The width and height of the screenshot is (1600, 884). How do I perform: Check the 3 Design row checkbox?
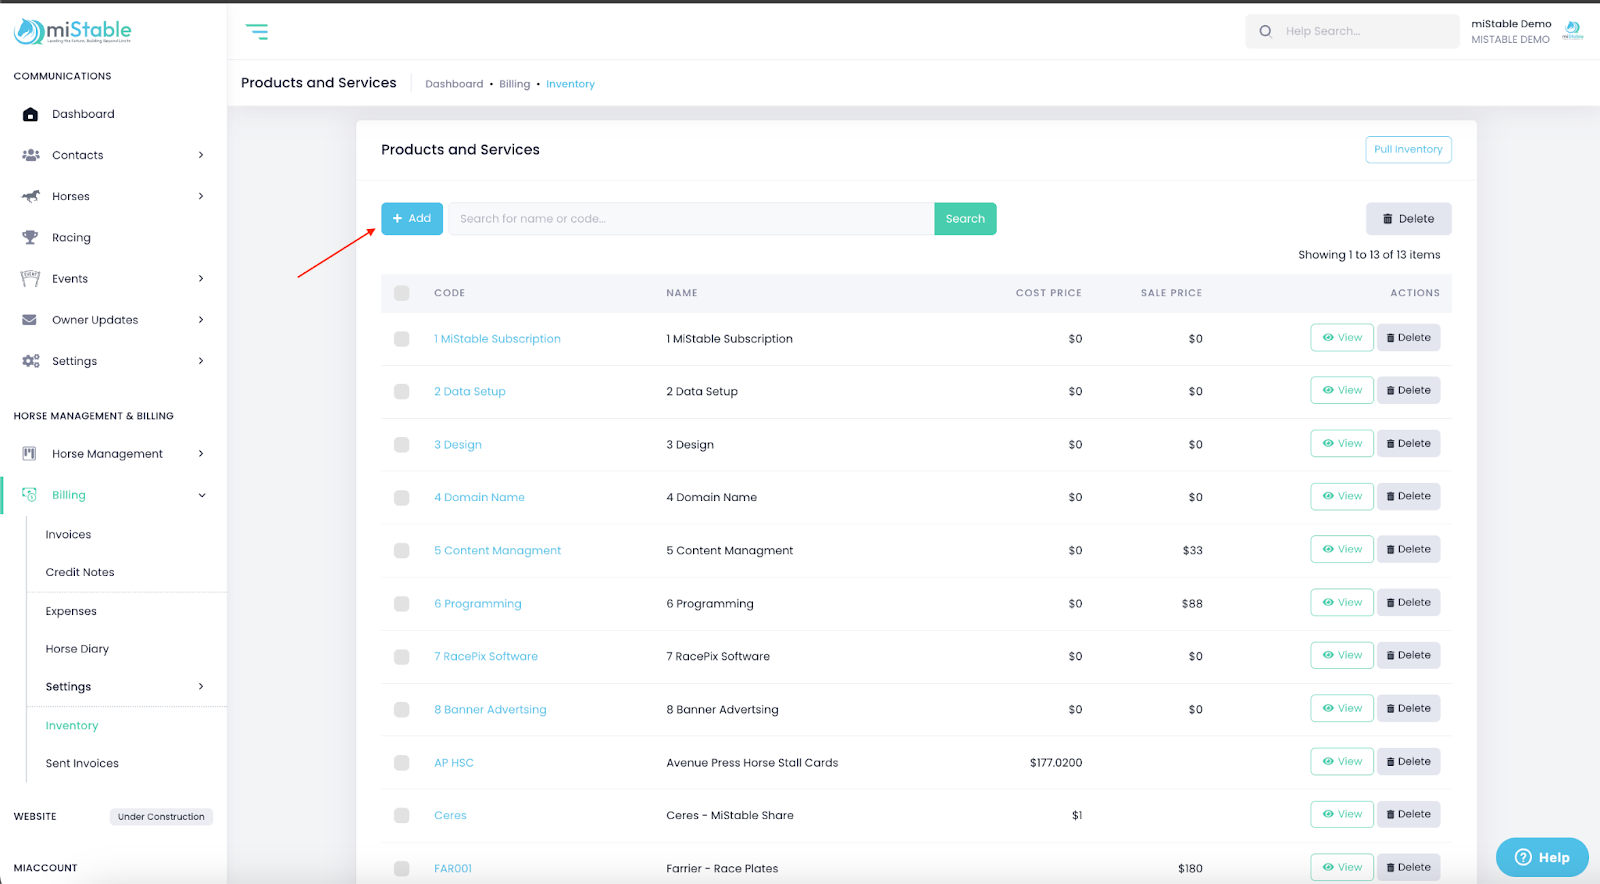click(x=402, y=445)
